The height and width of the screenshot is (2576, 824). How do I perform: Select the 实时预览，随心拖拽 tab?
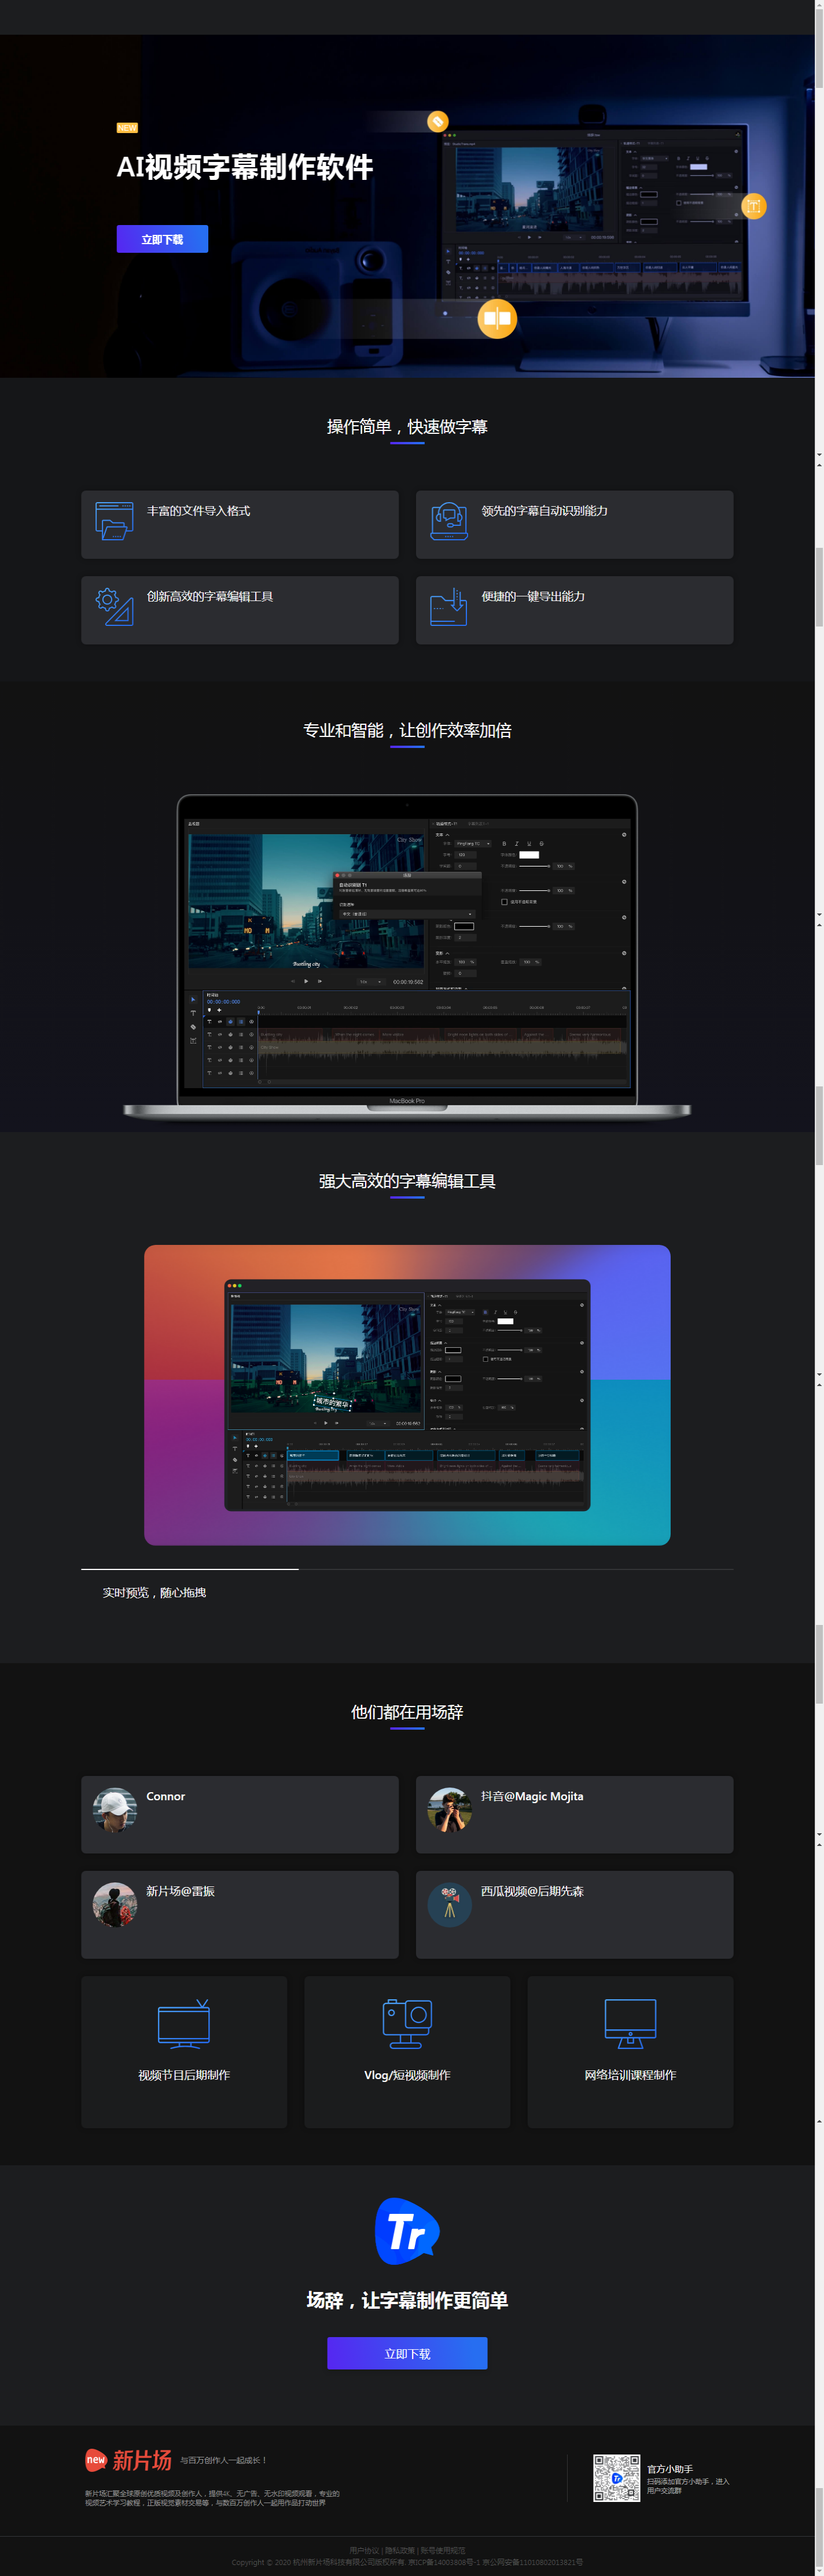point(154,1592)
